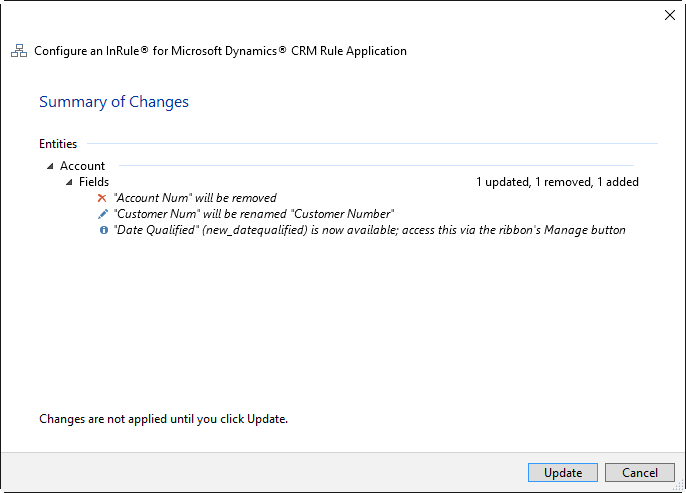Click the Entities section label
Viewport: 686px width, 493px height.
(58, 143)
